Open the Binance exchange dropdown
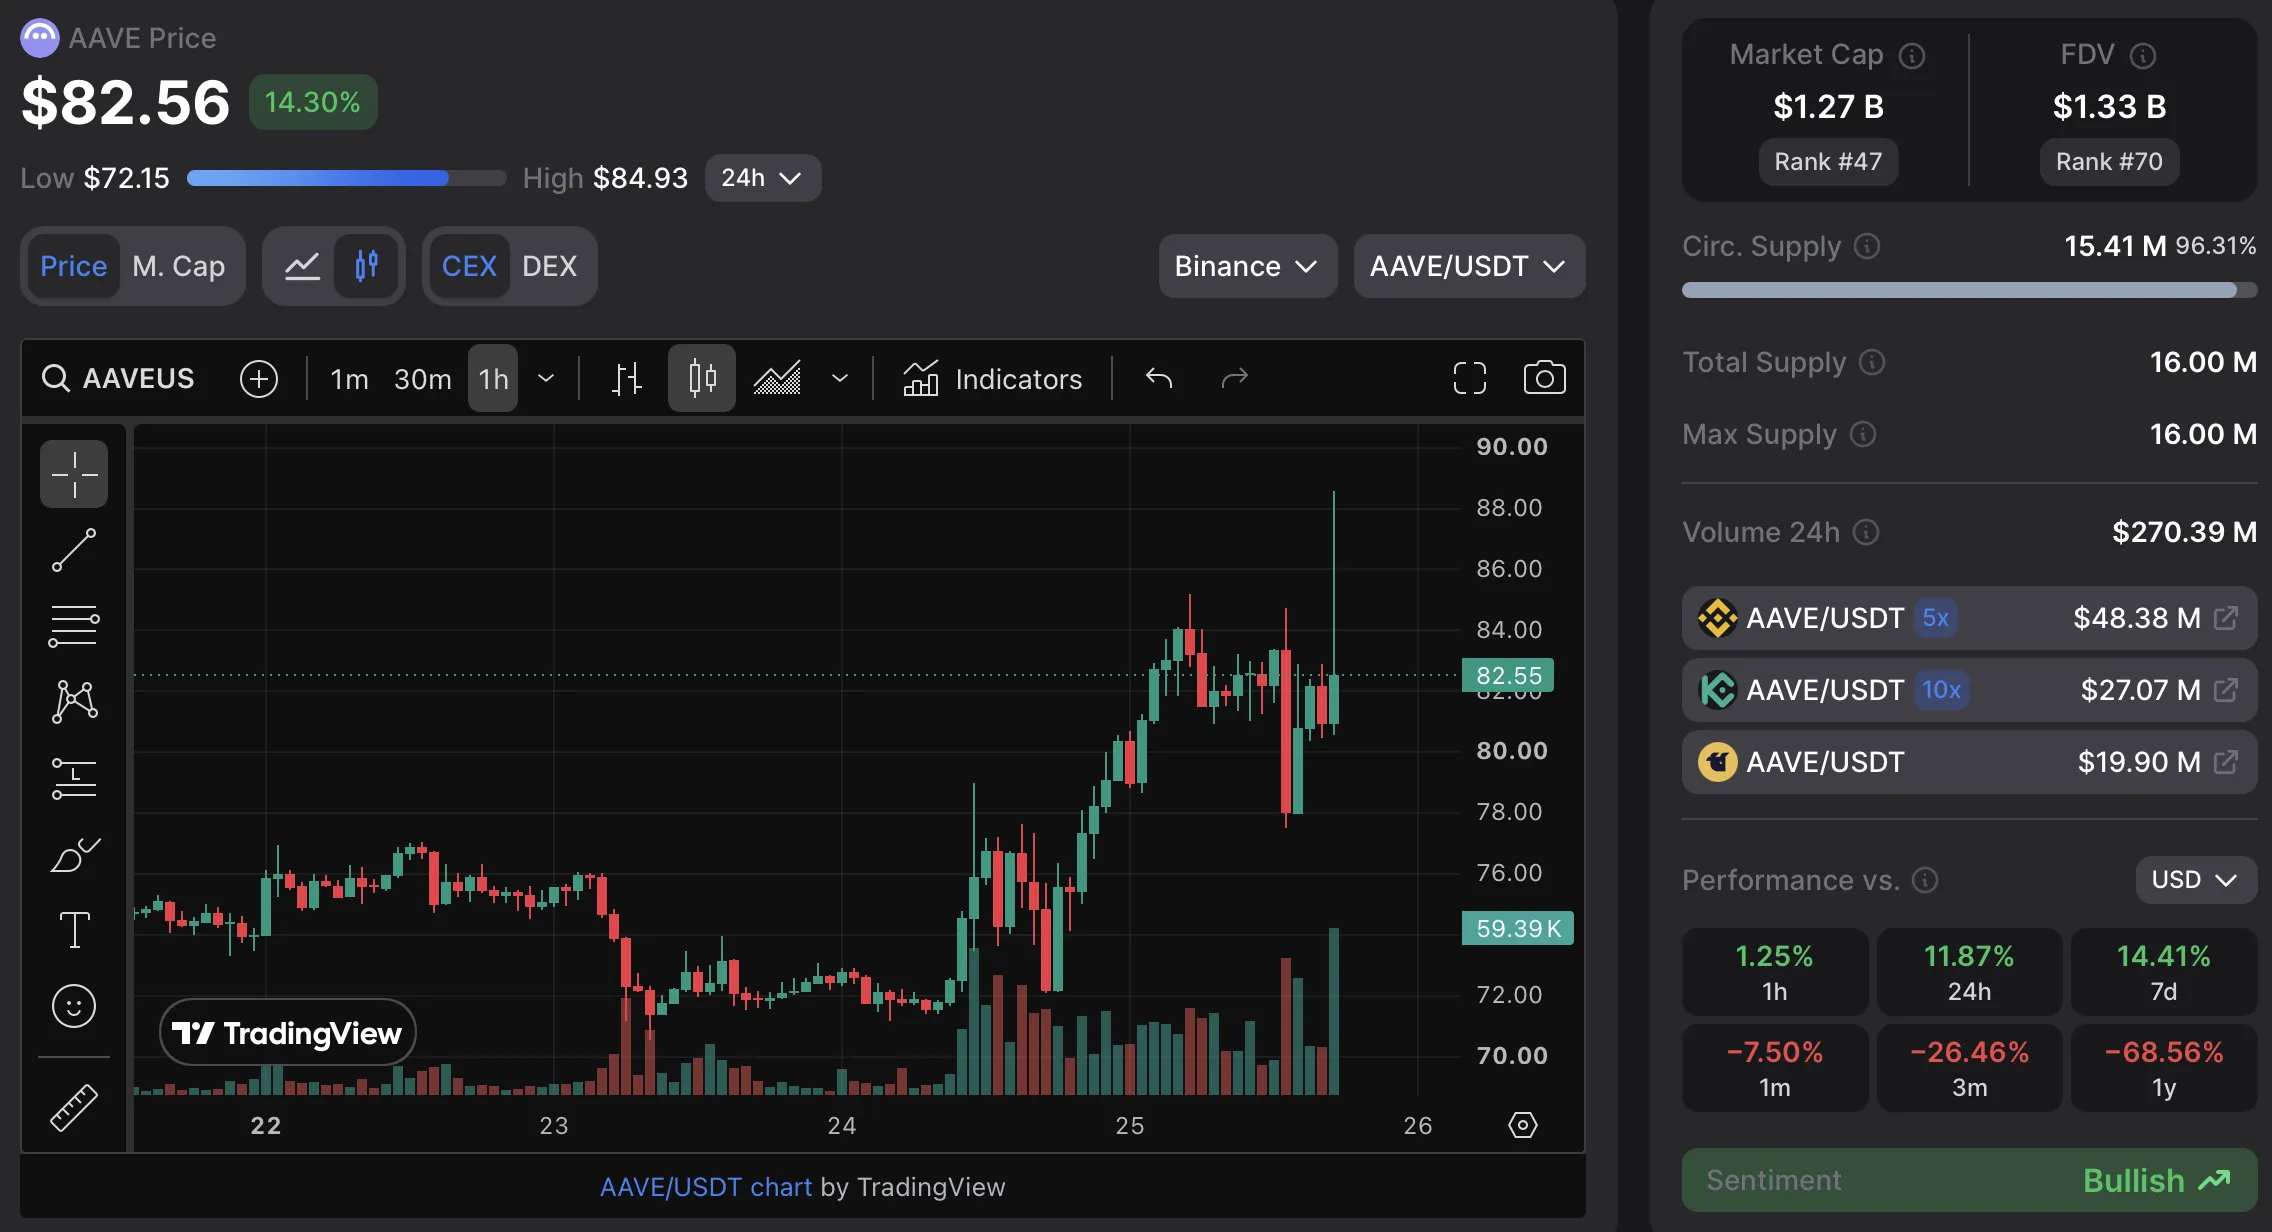2272x1232 pixels. click(x=1248, y=266)
